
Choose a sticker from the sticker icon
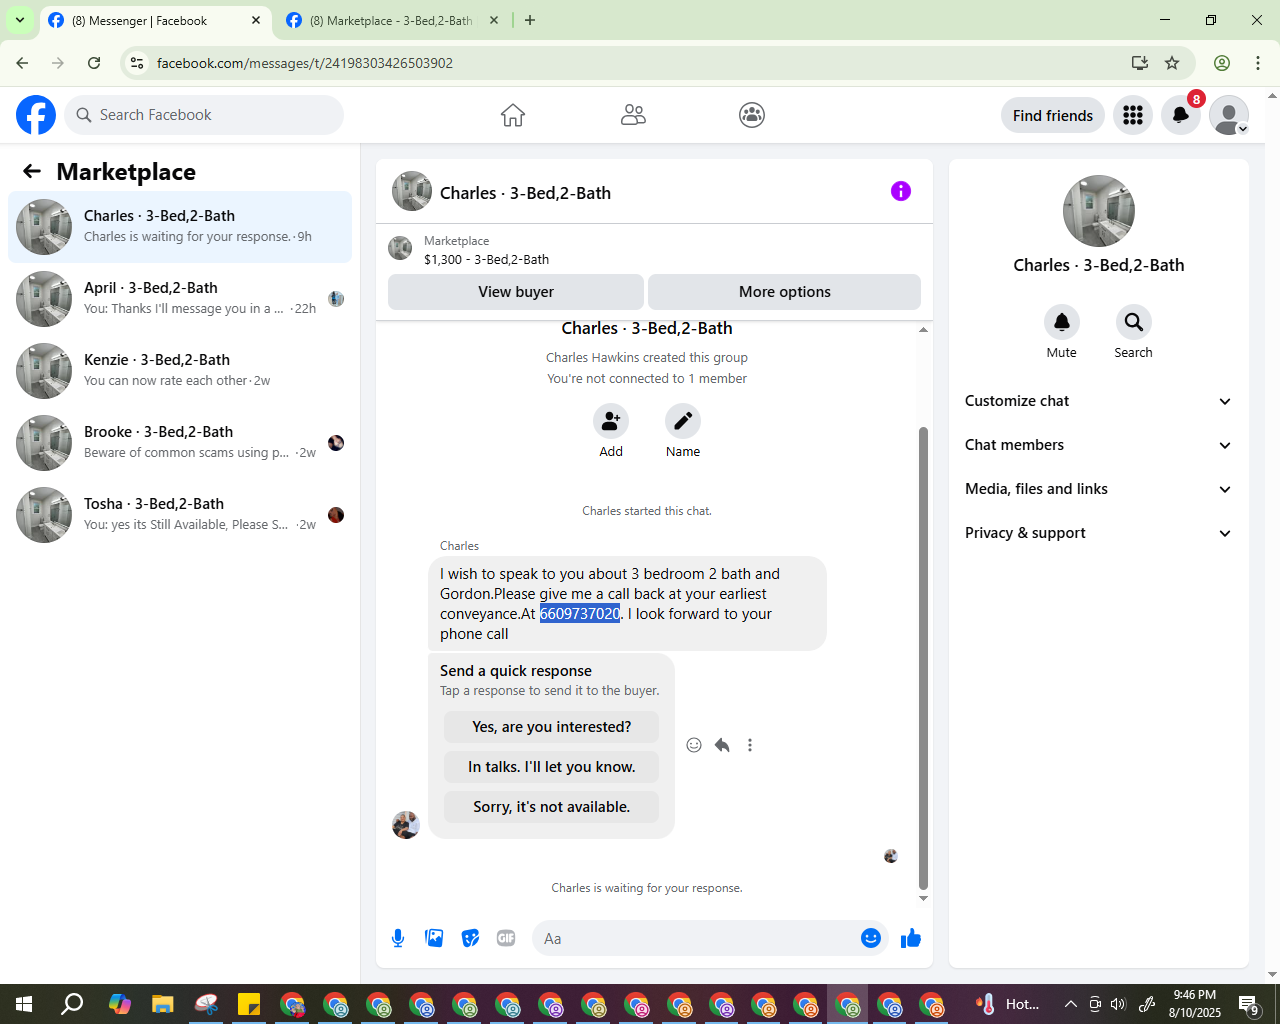470,938
